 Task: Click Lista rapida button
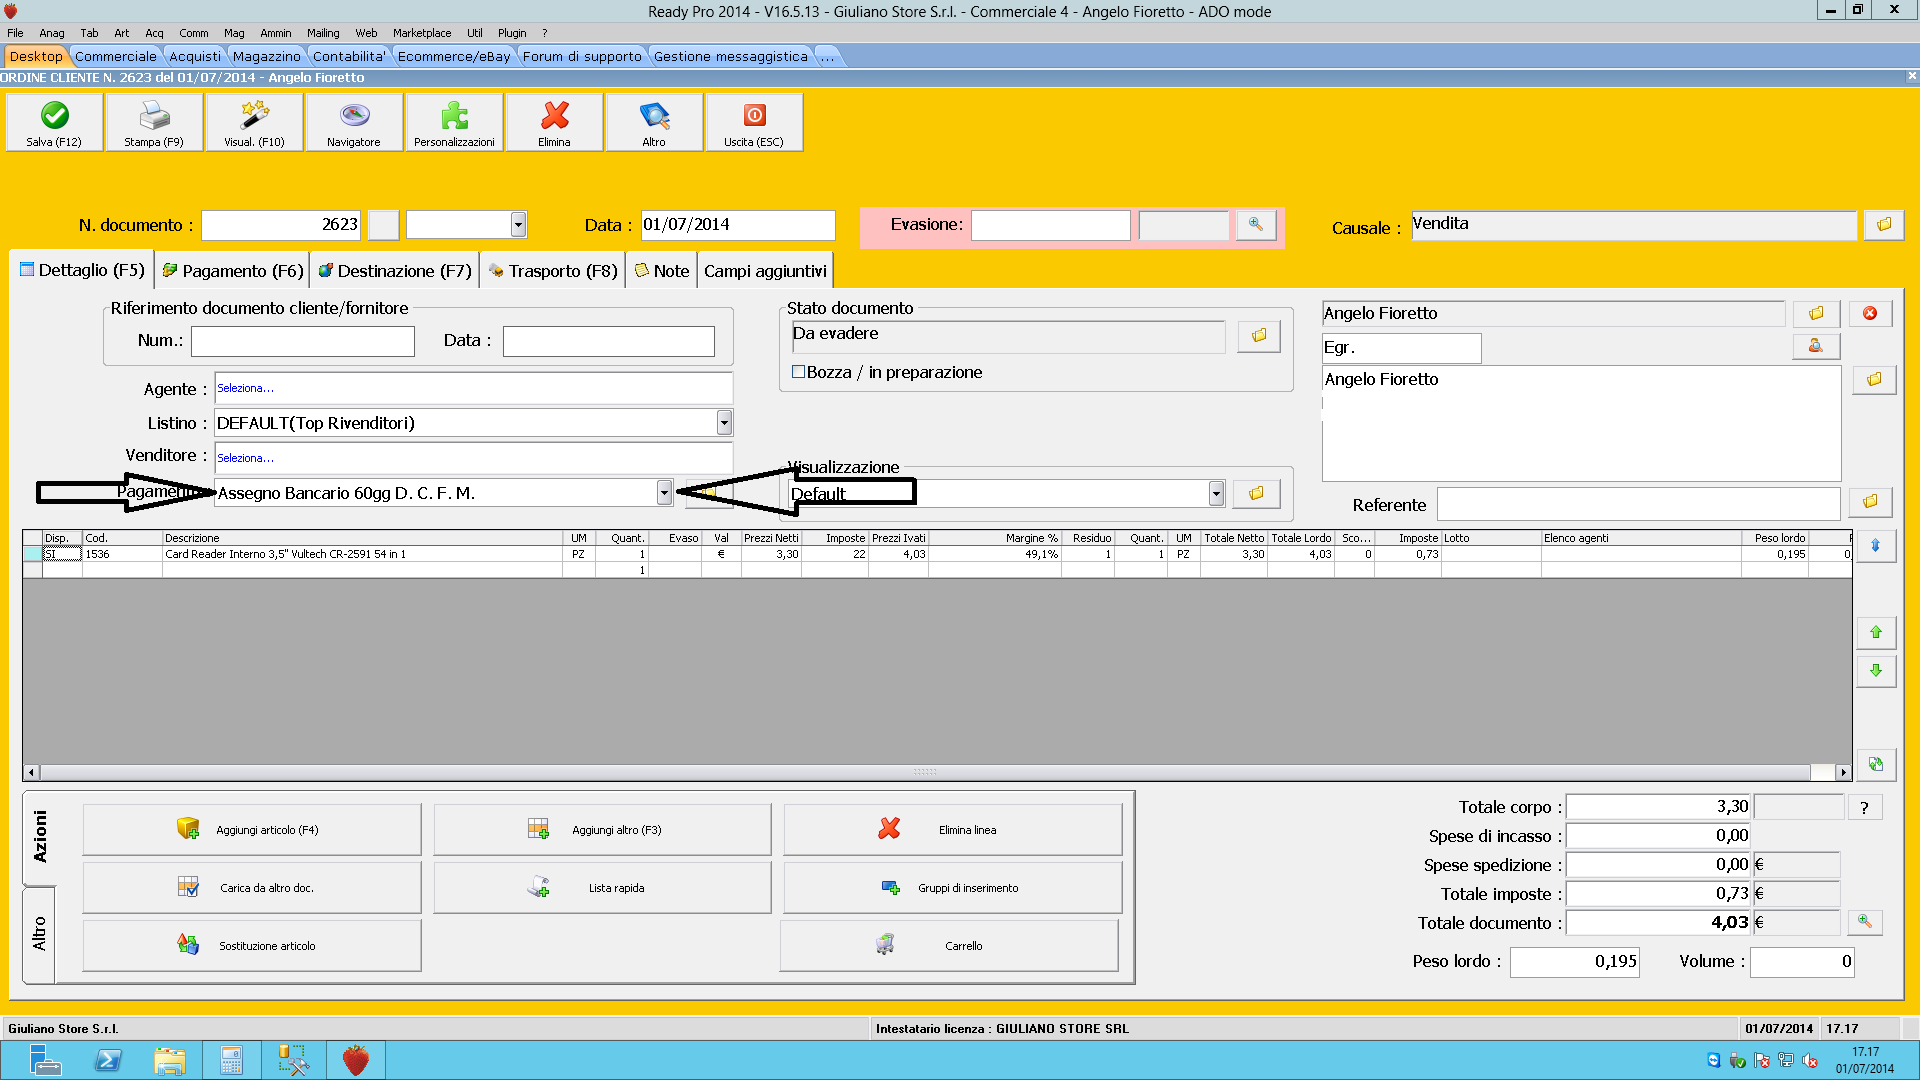coord(602,888)
